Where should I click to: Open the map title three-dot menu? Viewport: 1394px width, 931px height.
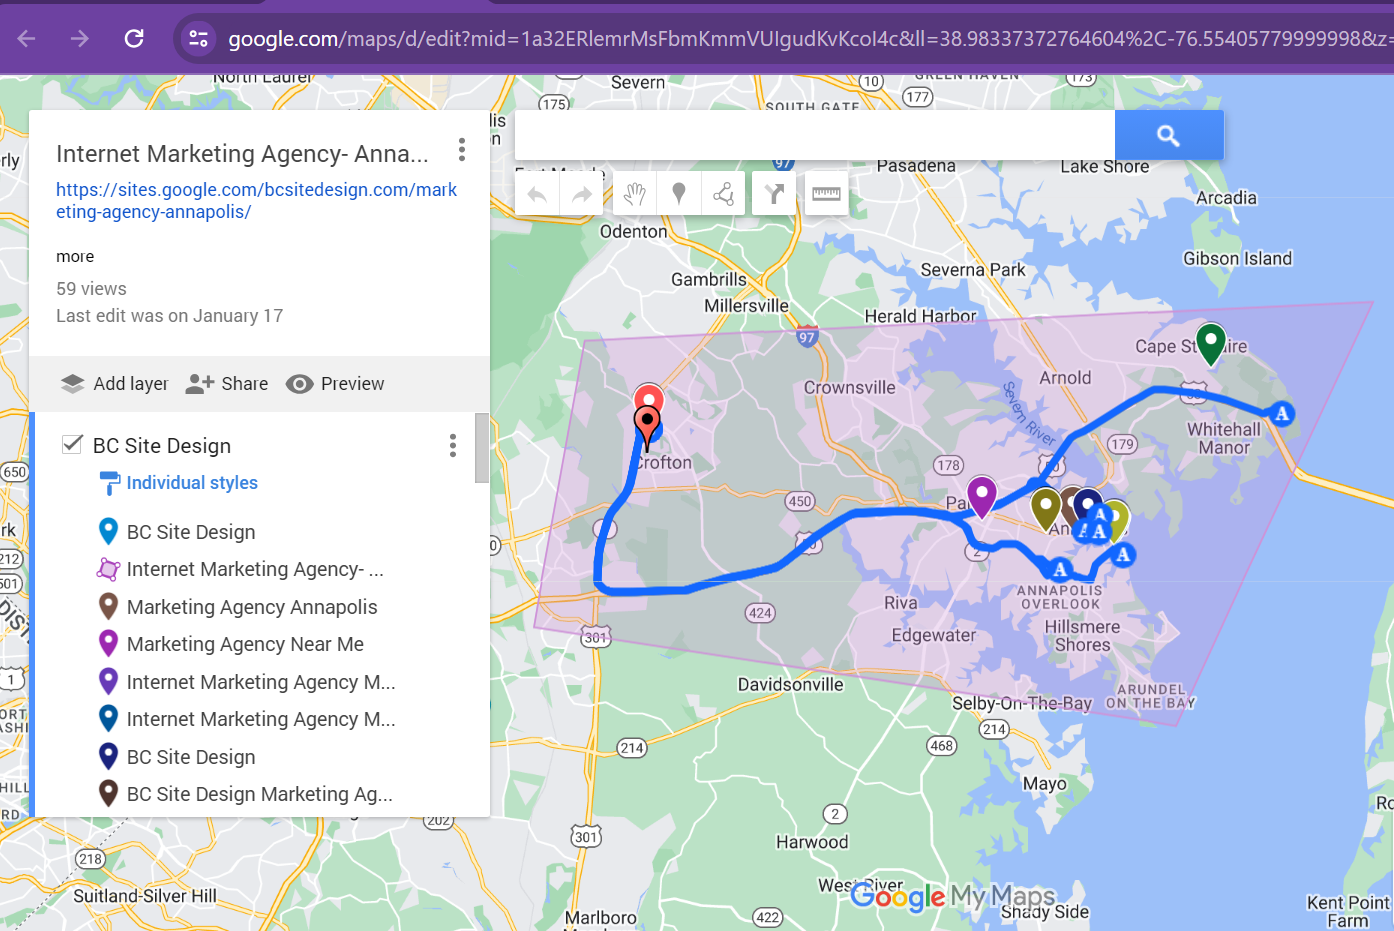(x=461, y=150)
